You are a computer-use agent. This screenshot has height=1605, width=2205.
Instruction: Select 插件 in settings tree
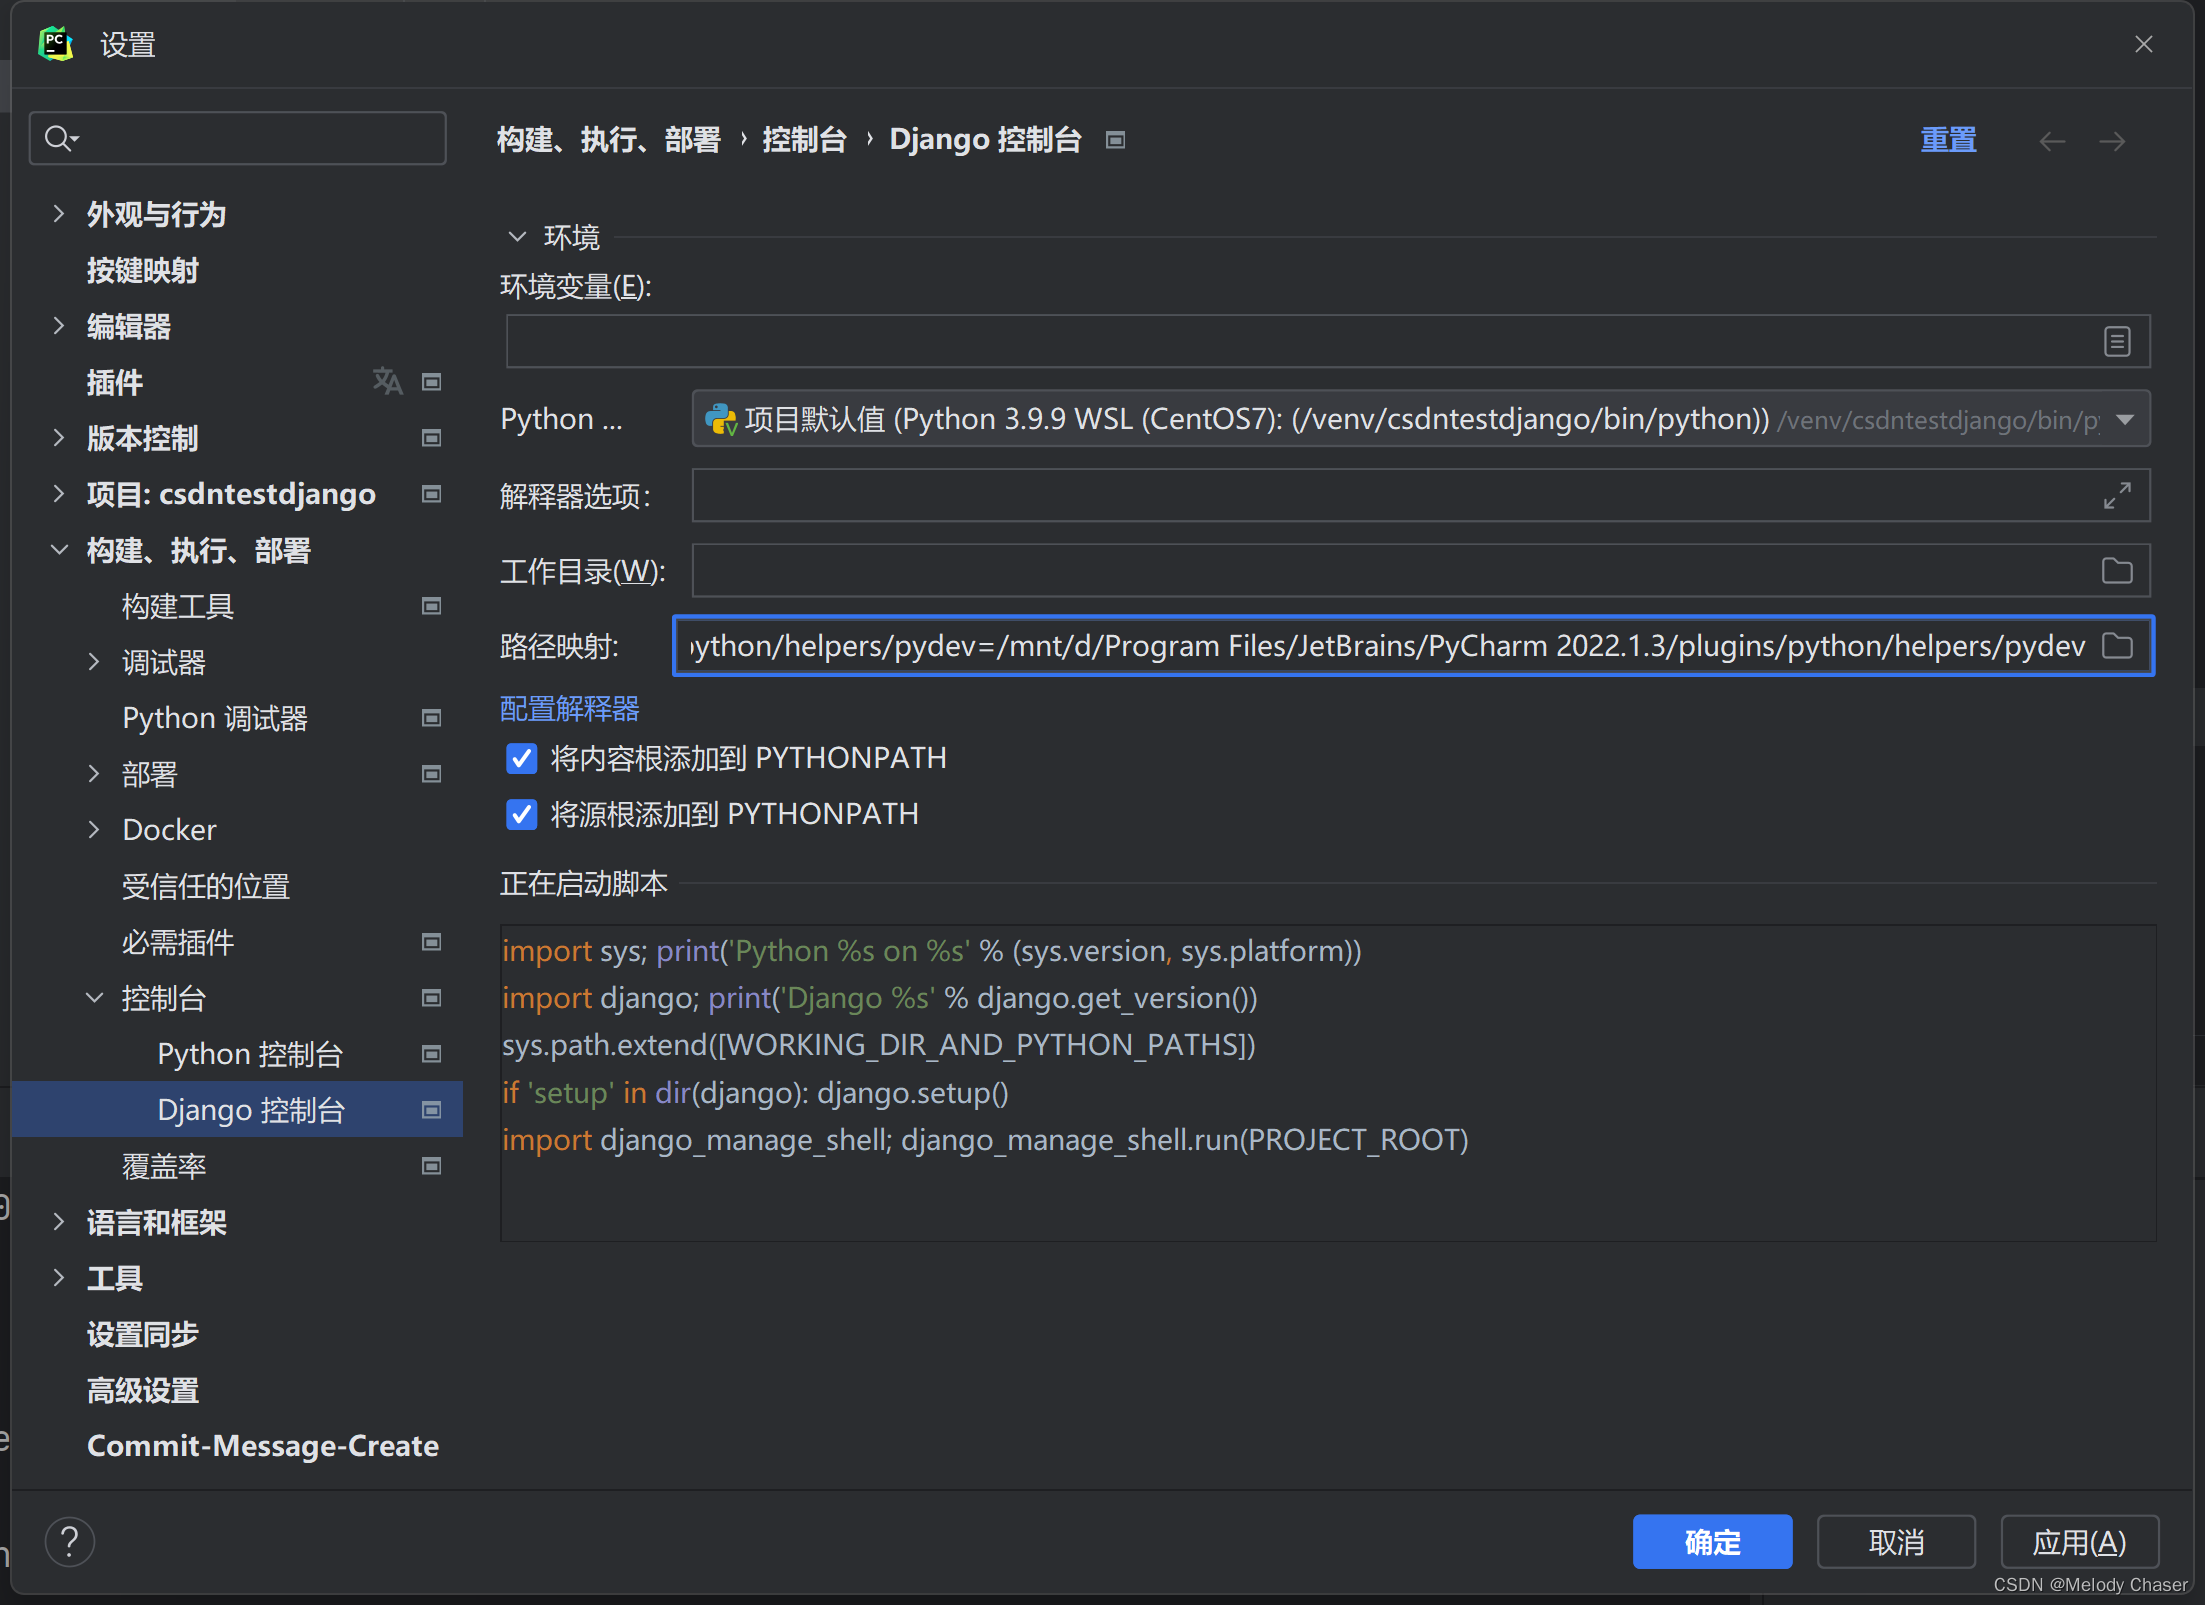point(115,382)
